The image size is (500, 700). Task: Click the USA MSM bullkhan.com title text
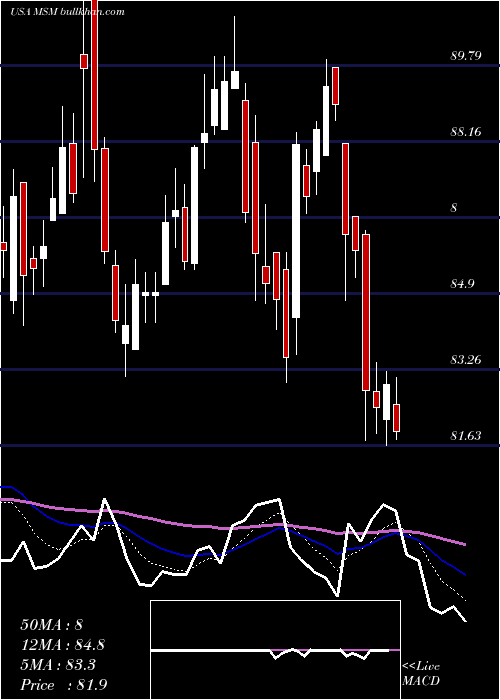point(67,12)
